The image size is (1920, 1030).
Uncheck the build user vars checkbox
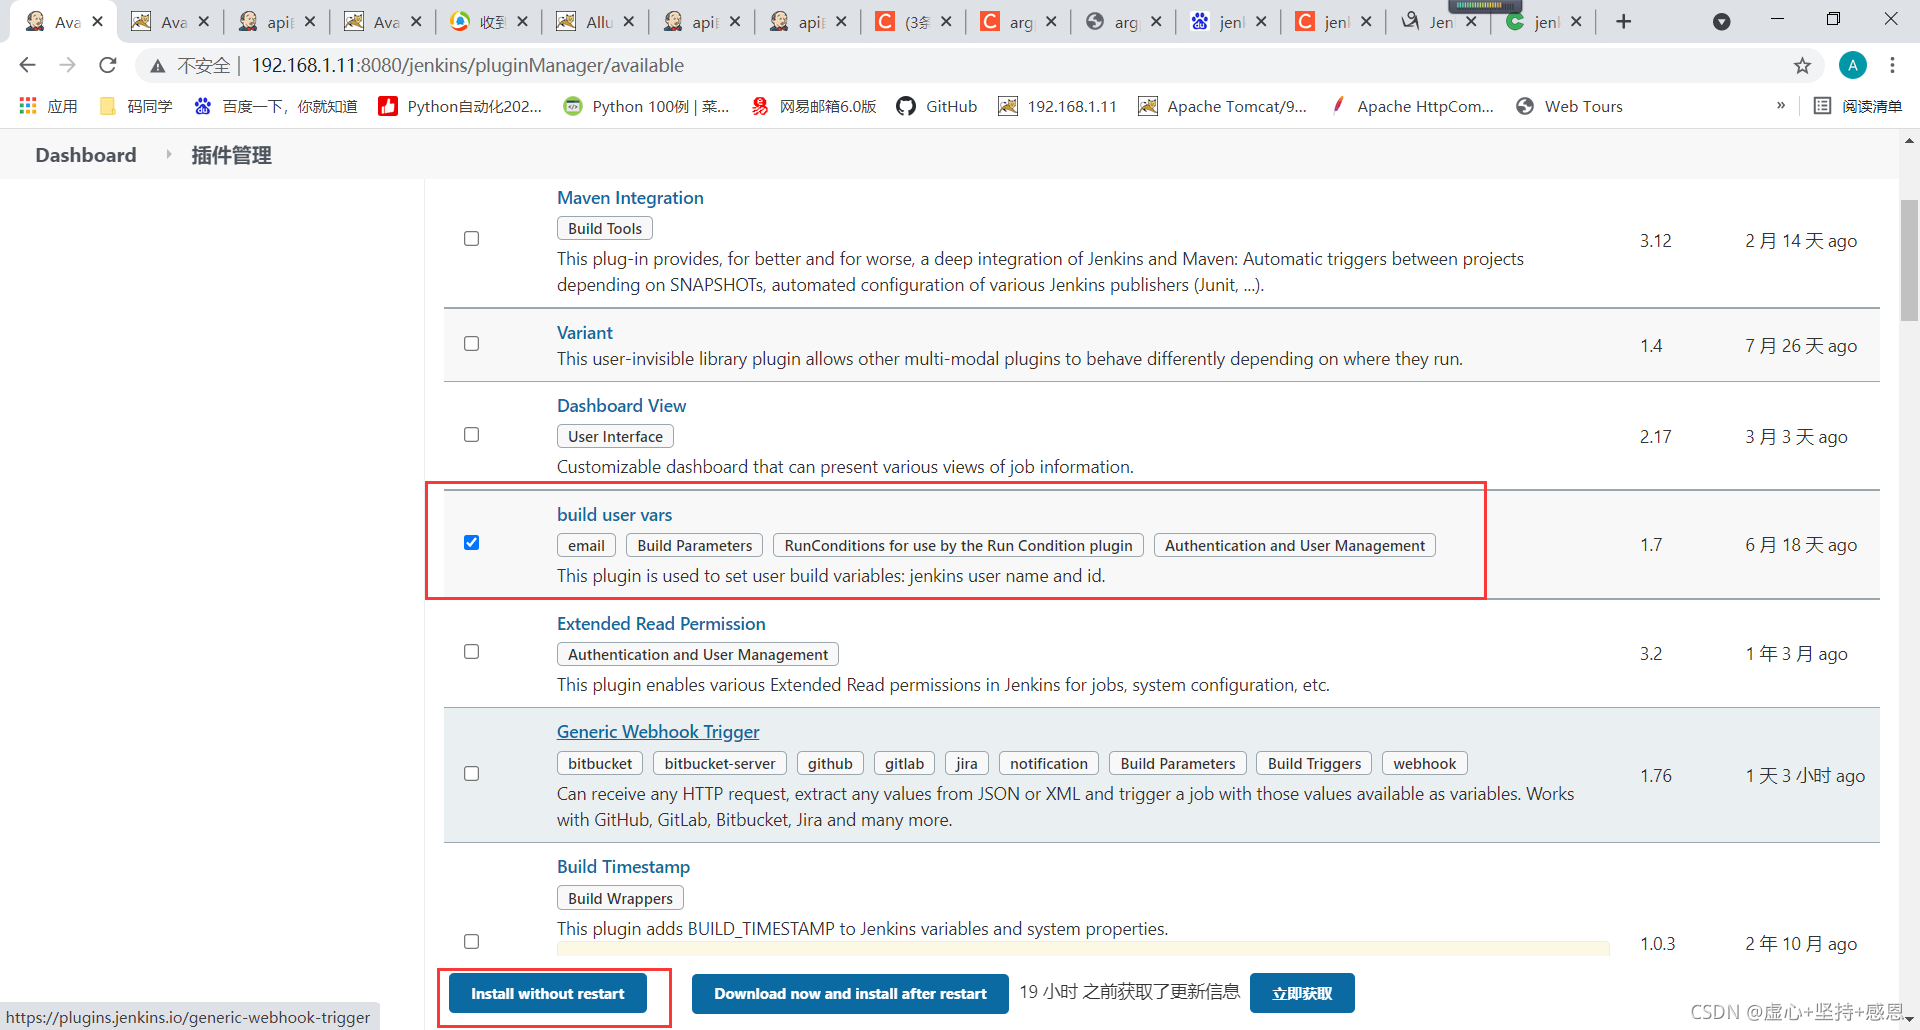471,542
